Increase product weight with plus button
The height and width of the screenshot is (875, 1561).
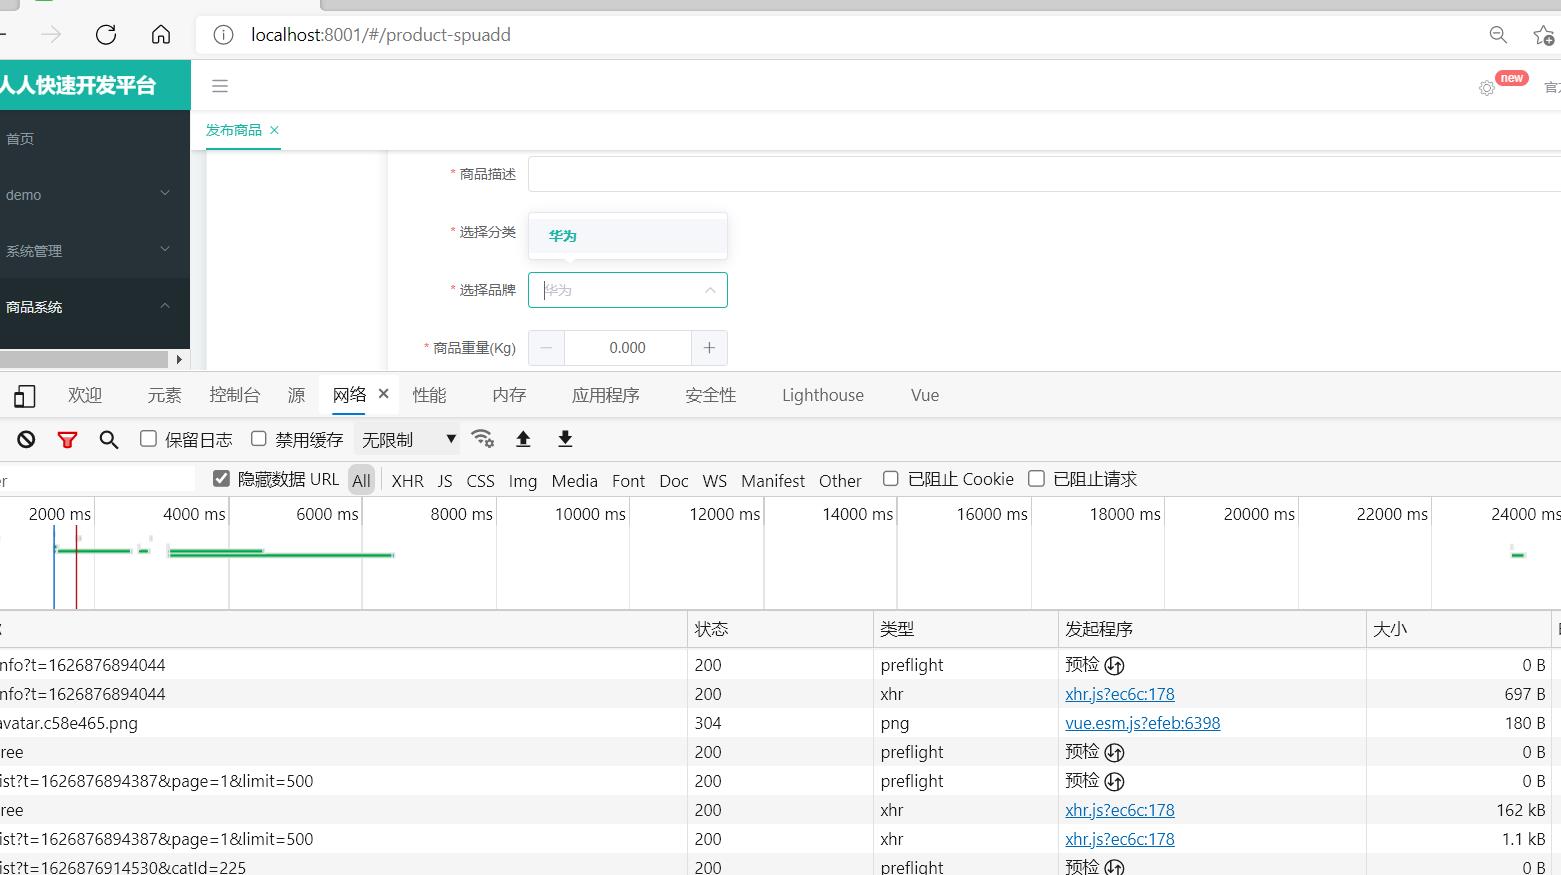click(709, 348)
